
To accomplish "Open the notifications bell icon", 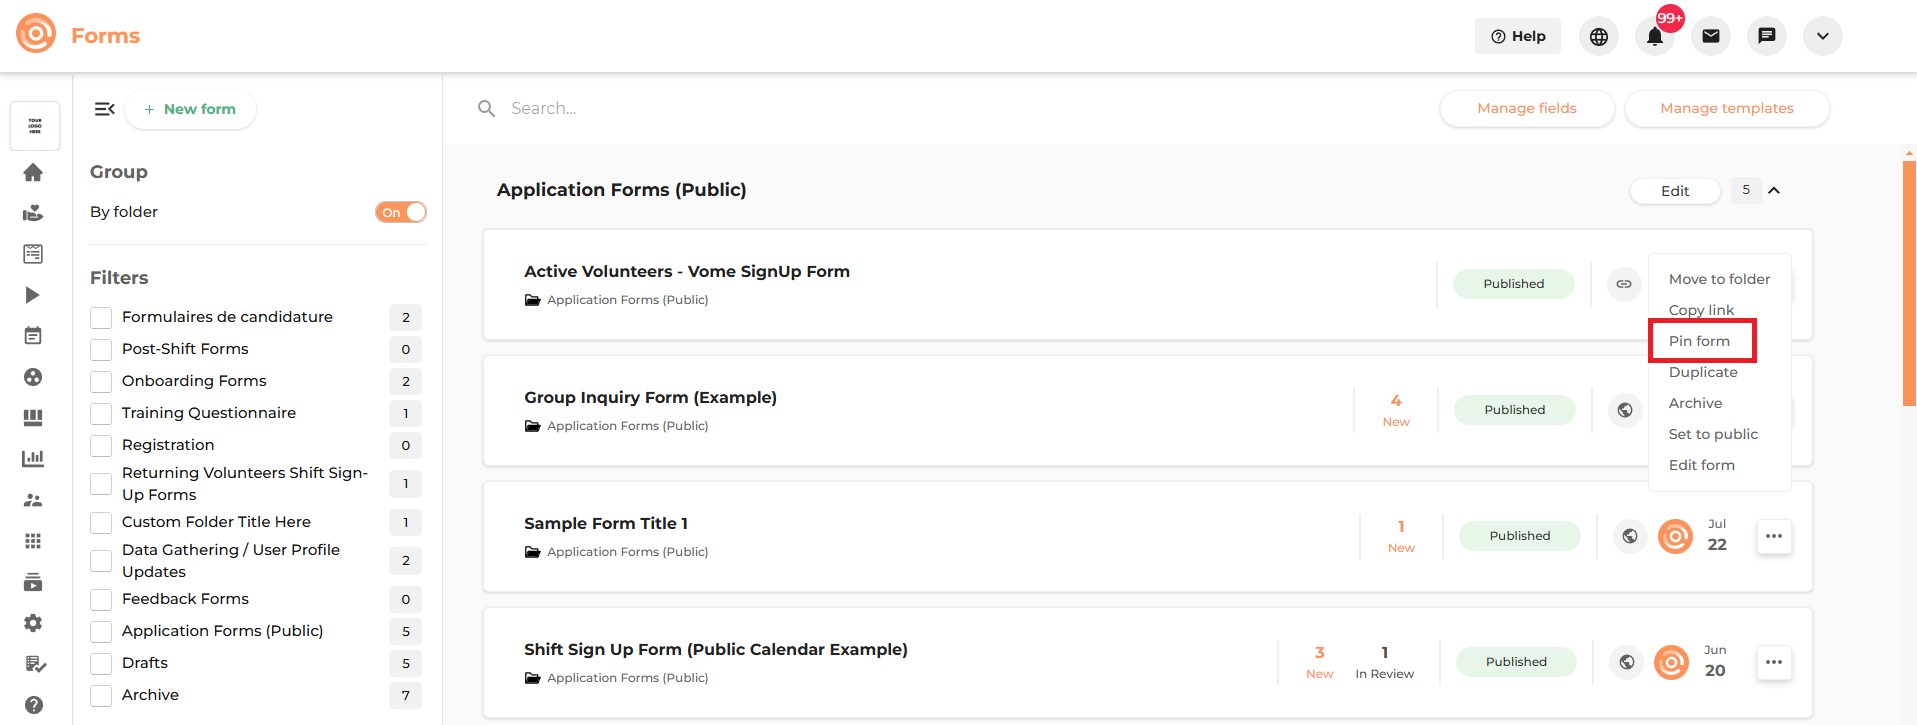I will click(1655, 36).
